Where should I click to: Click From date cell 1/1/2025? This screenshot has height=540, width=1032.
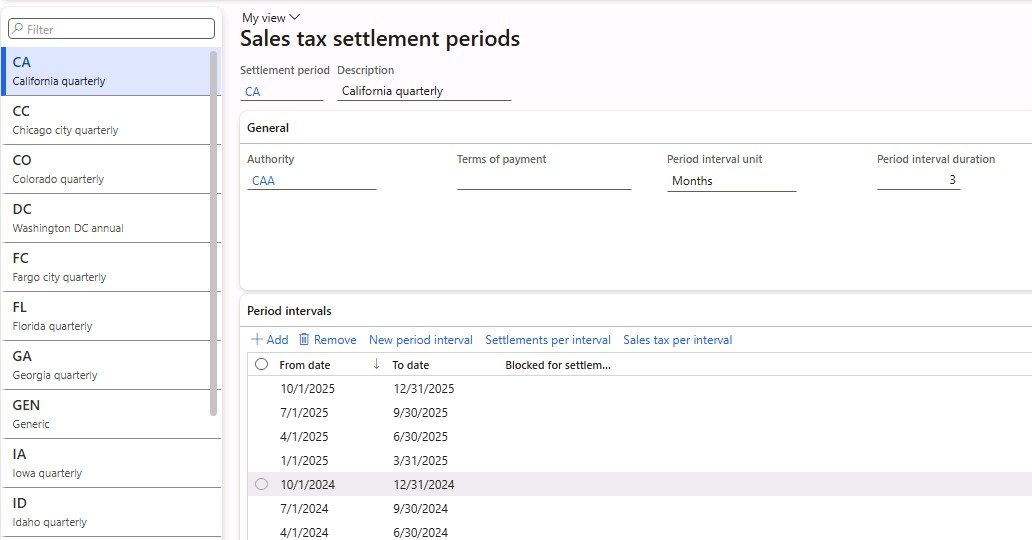pyautogui.click(x=304, y=460)
